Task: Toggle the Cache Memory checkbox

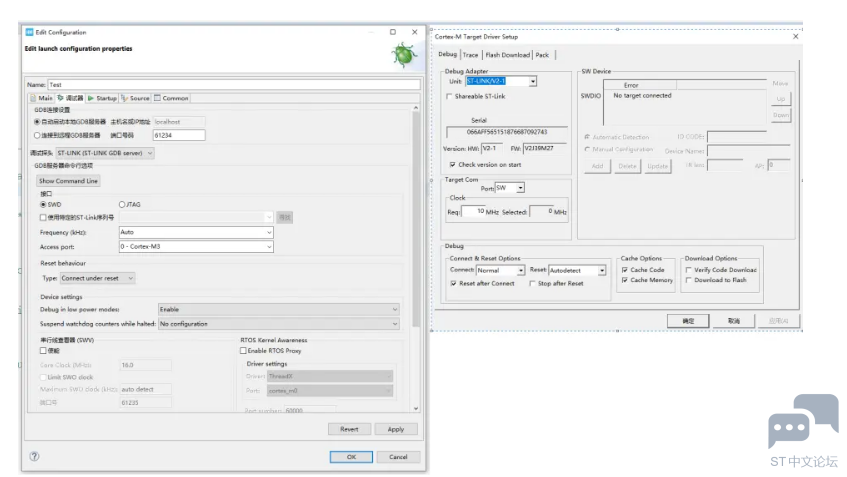Action: 625,280
